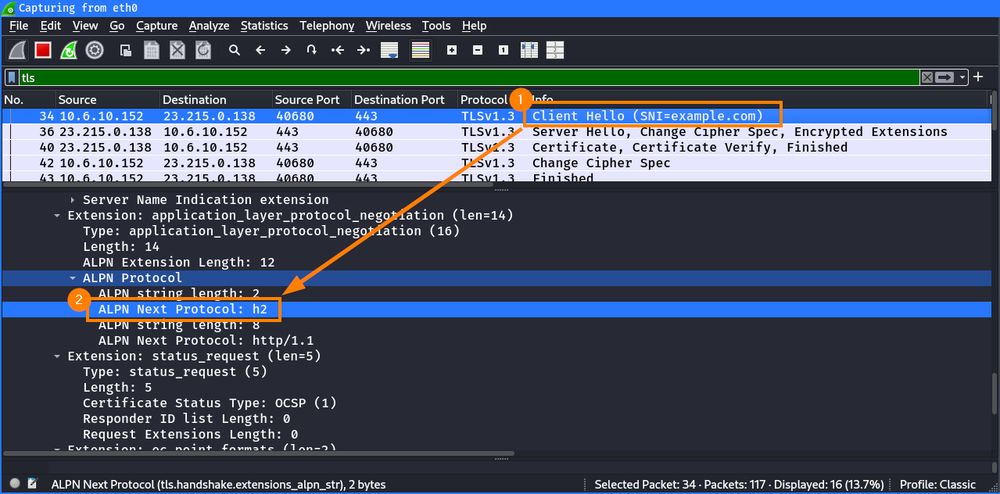The width and height of the screenshot is (1000, 494).
Task: Sort by Source Port column header
Action: coord(311,99)
